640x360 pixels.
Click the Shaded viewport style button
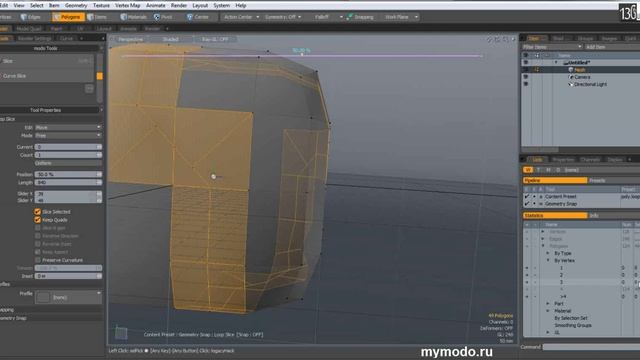click(170, 39)
